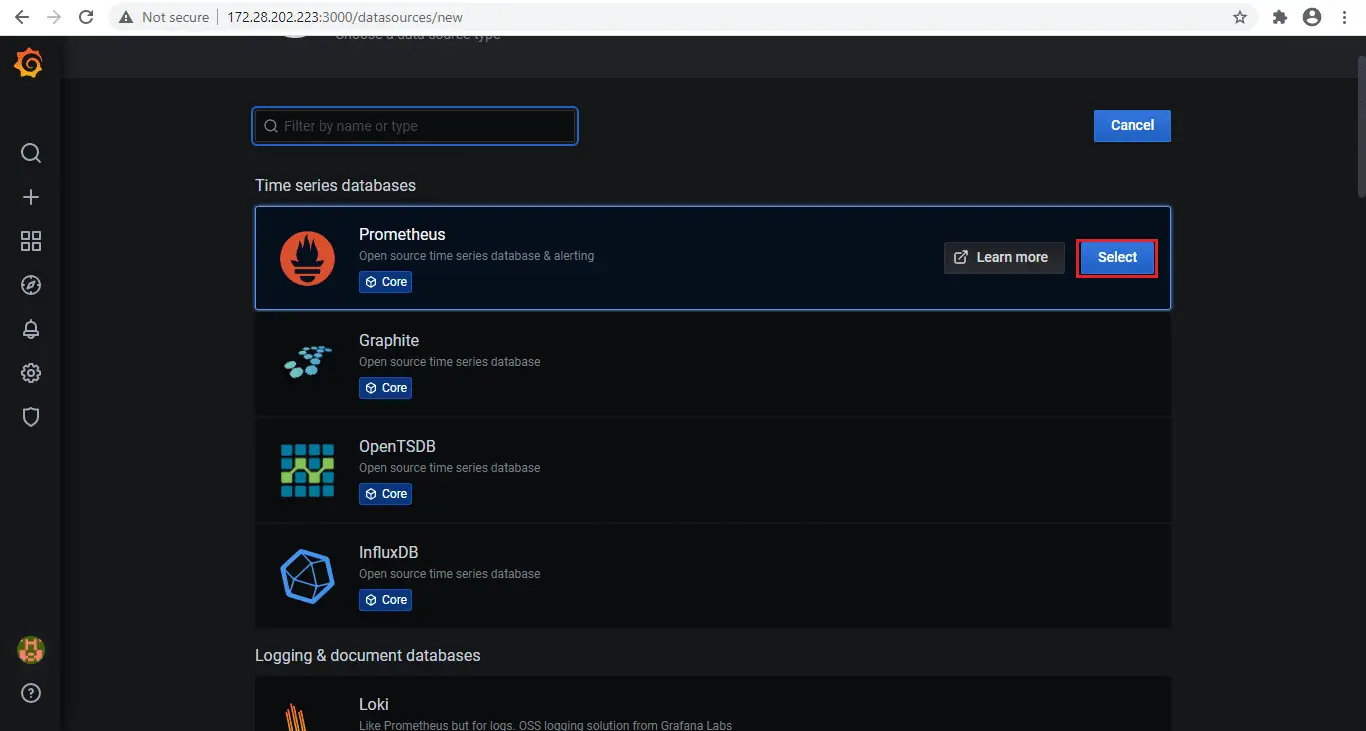The width and height of the screenshot is (1366, 731).
Task: Cancel adding a new data source
Action: click(1131, 125)
